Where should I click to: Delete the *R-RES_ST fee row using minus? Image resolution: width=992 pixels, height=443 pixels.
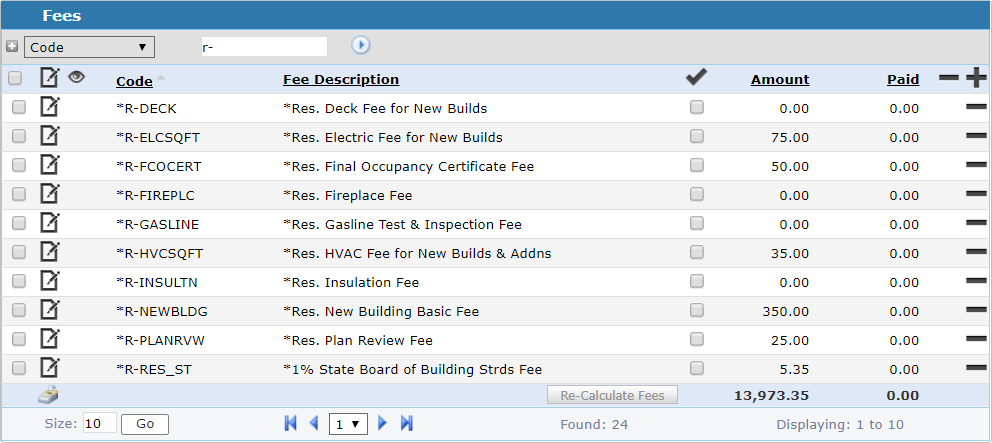coord(976,369)
